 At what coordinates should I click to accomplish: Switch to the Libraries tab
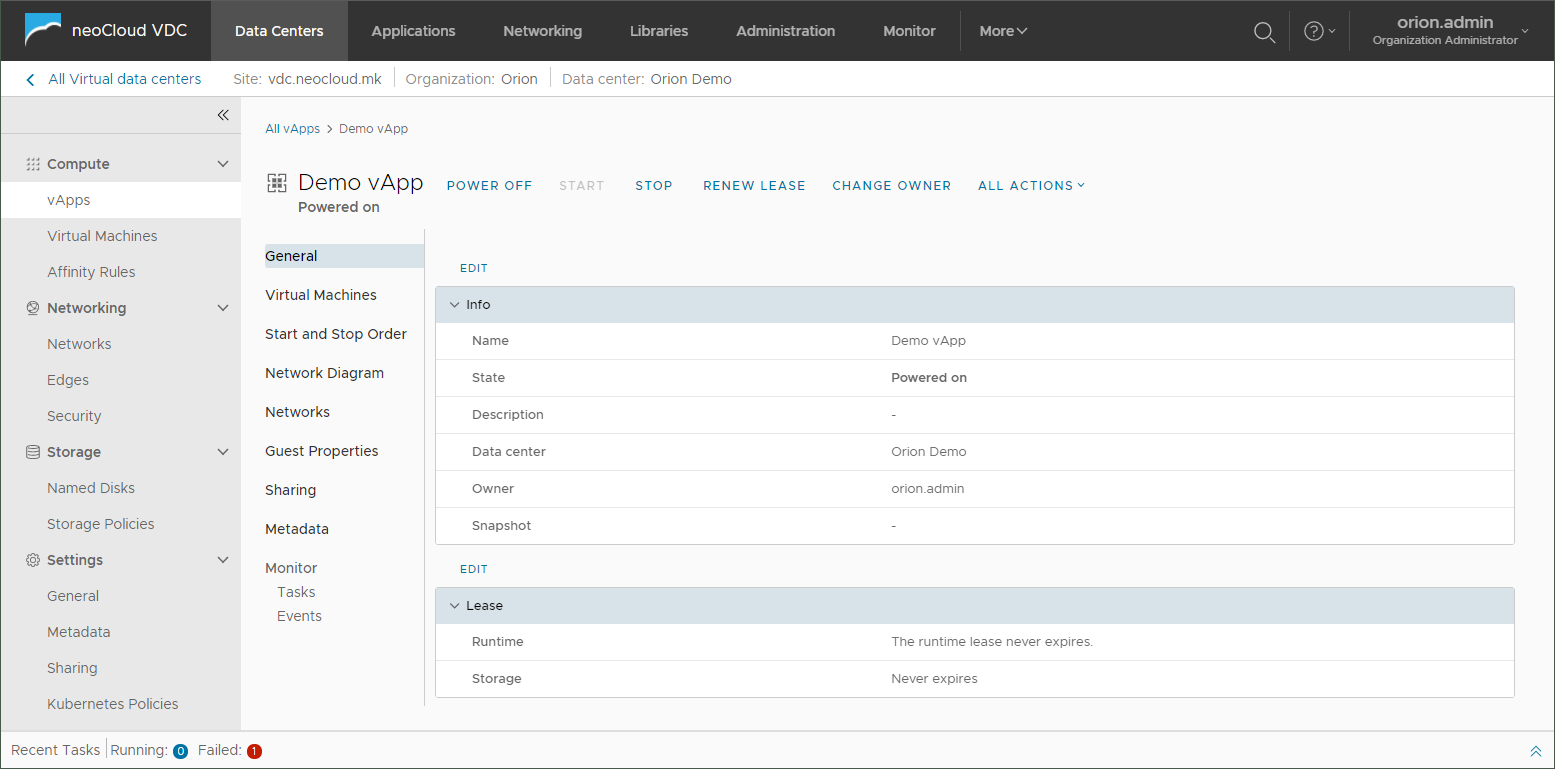pos(659,31)
